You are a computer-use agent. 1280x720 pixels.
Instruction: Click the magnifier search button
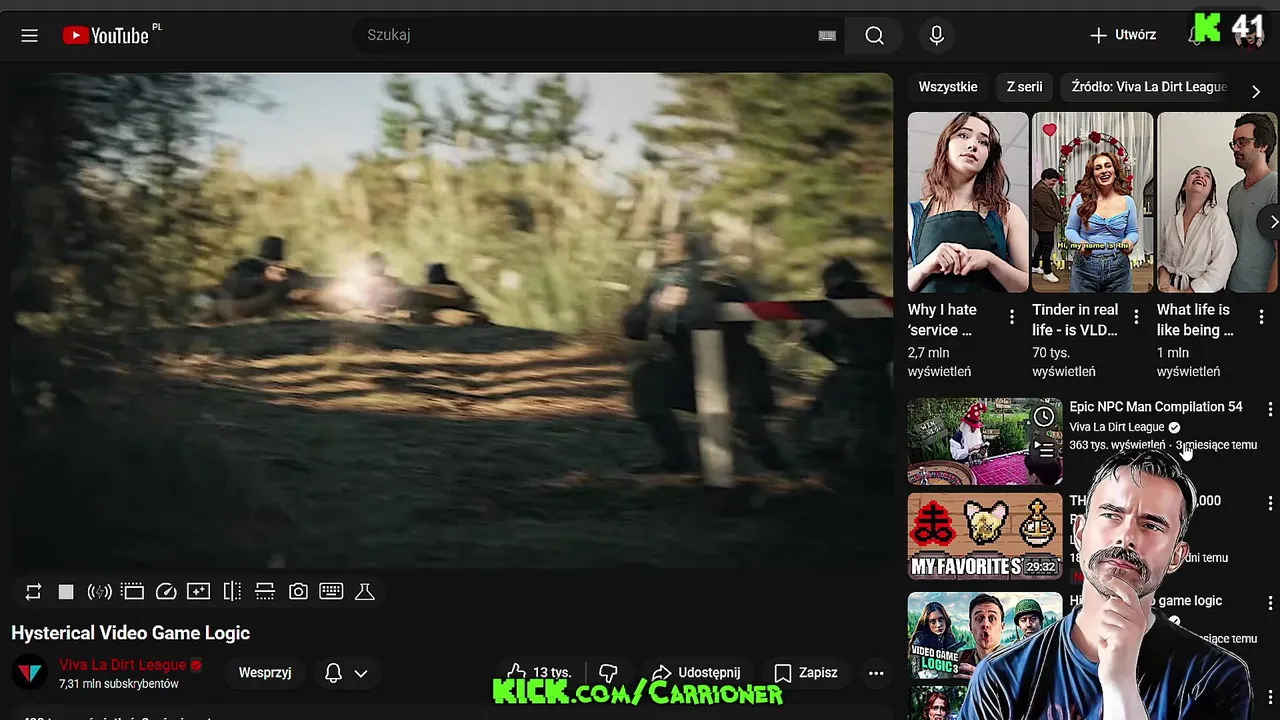[874, 35]
